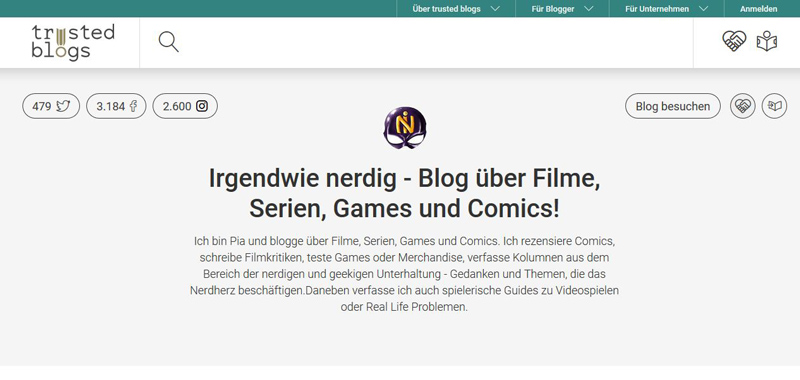Open the 3.184 Facebook followers badge
This screenshot has width=800, height=380.
coord(116,106)
